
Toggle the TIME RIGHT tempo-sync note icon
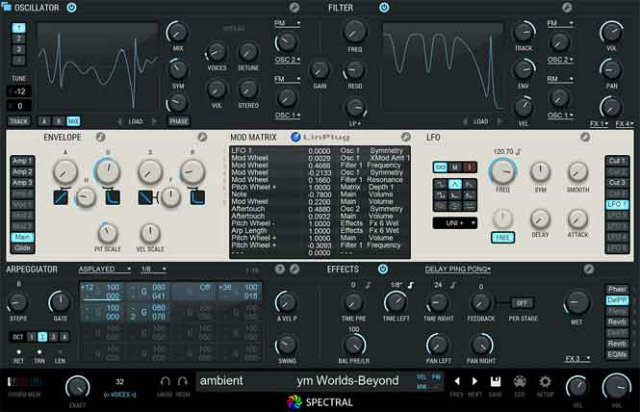[453, 285]
